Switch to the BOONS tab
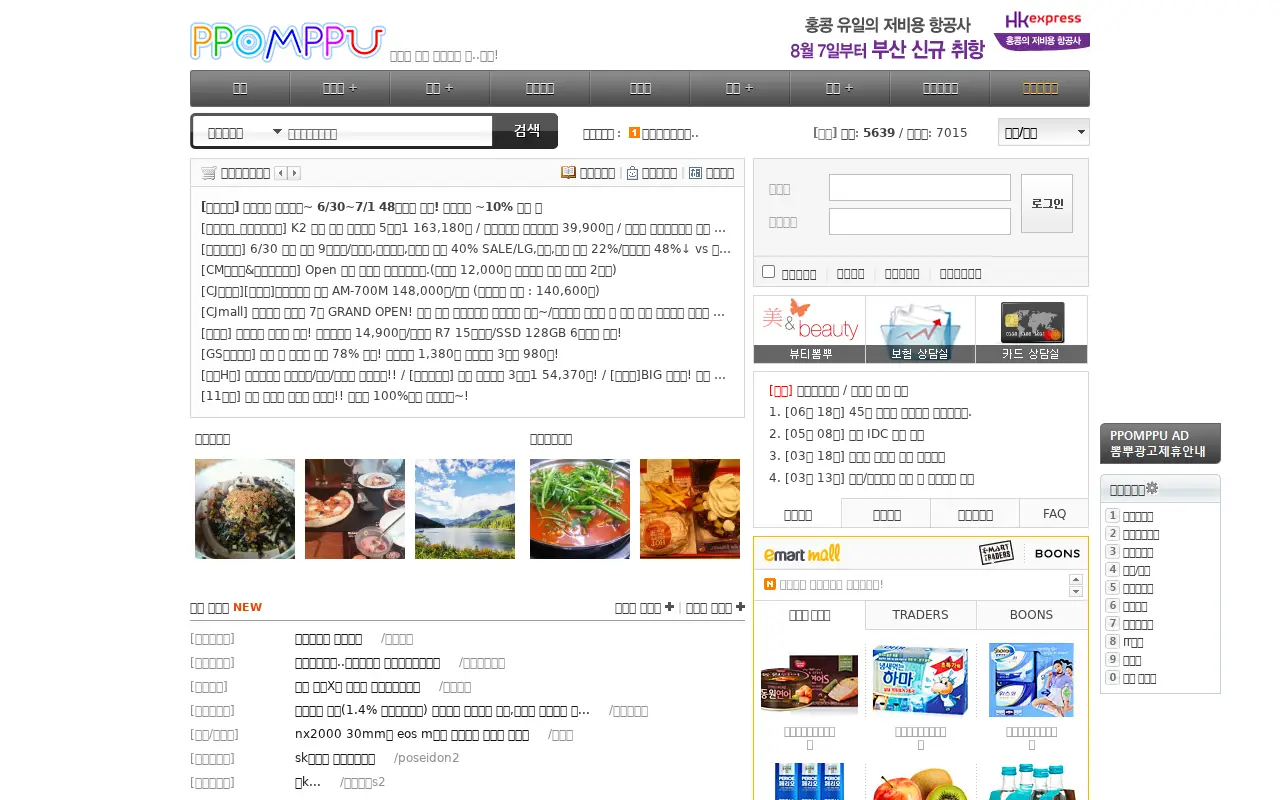1280x800 pixels. pos(1031,615)
